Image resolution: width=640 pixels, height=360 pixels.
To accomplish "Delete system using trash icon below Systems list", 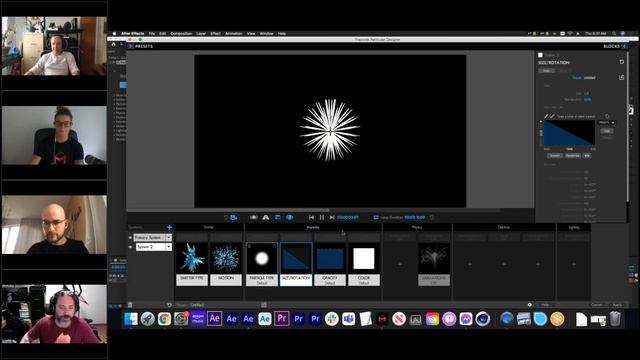I will [x=130, y=305].
